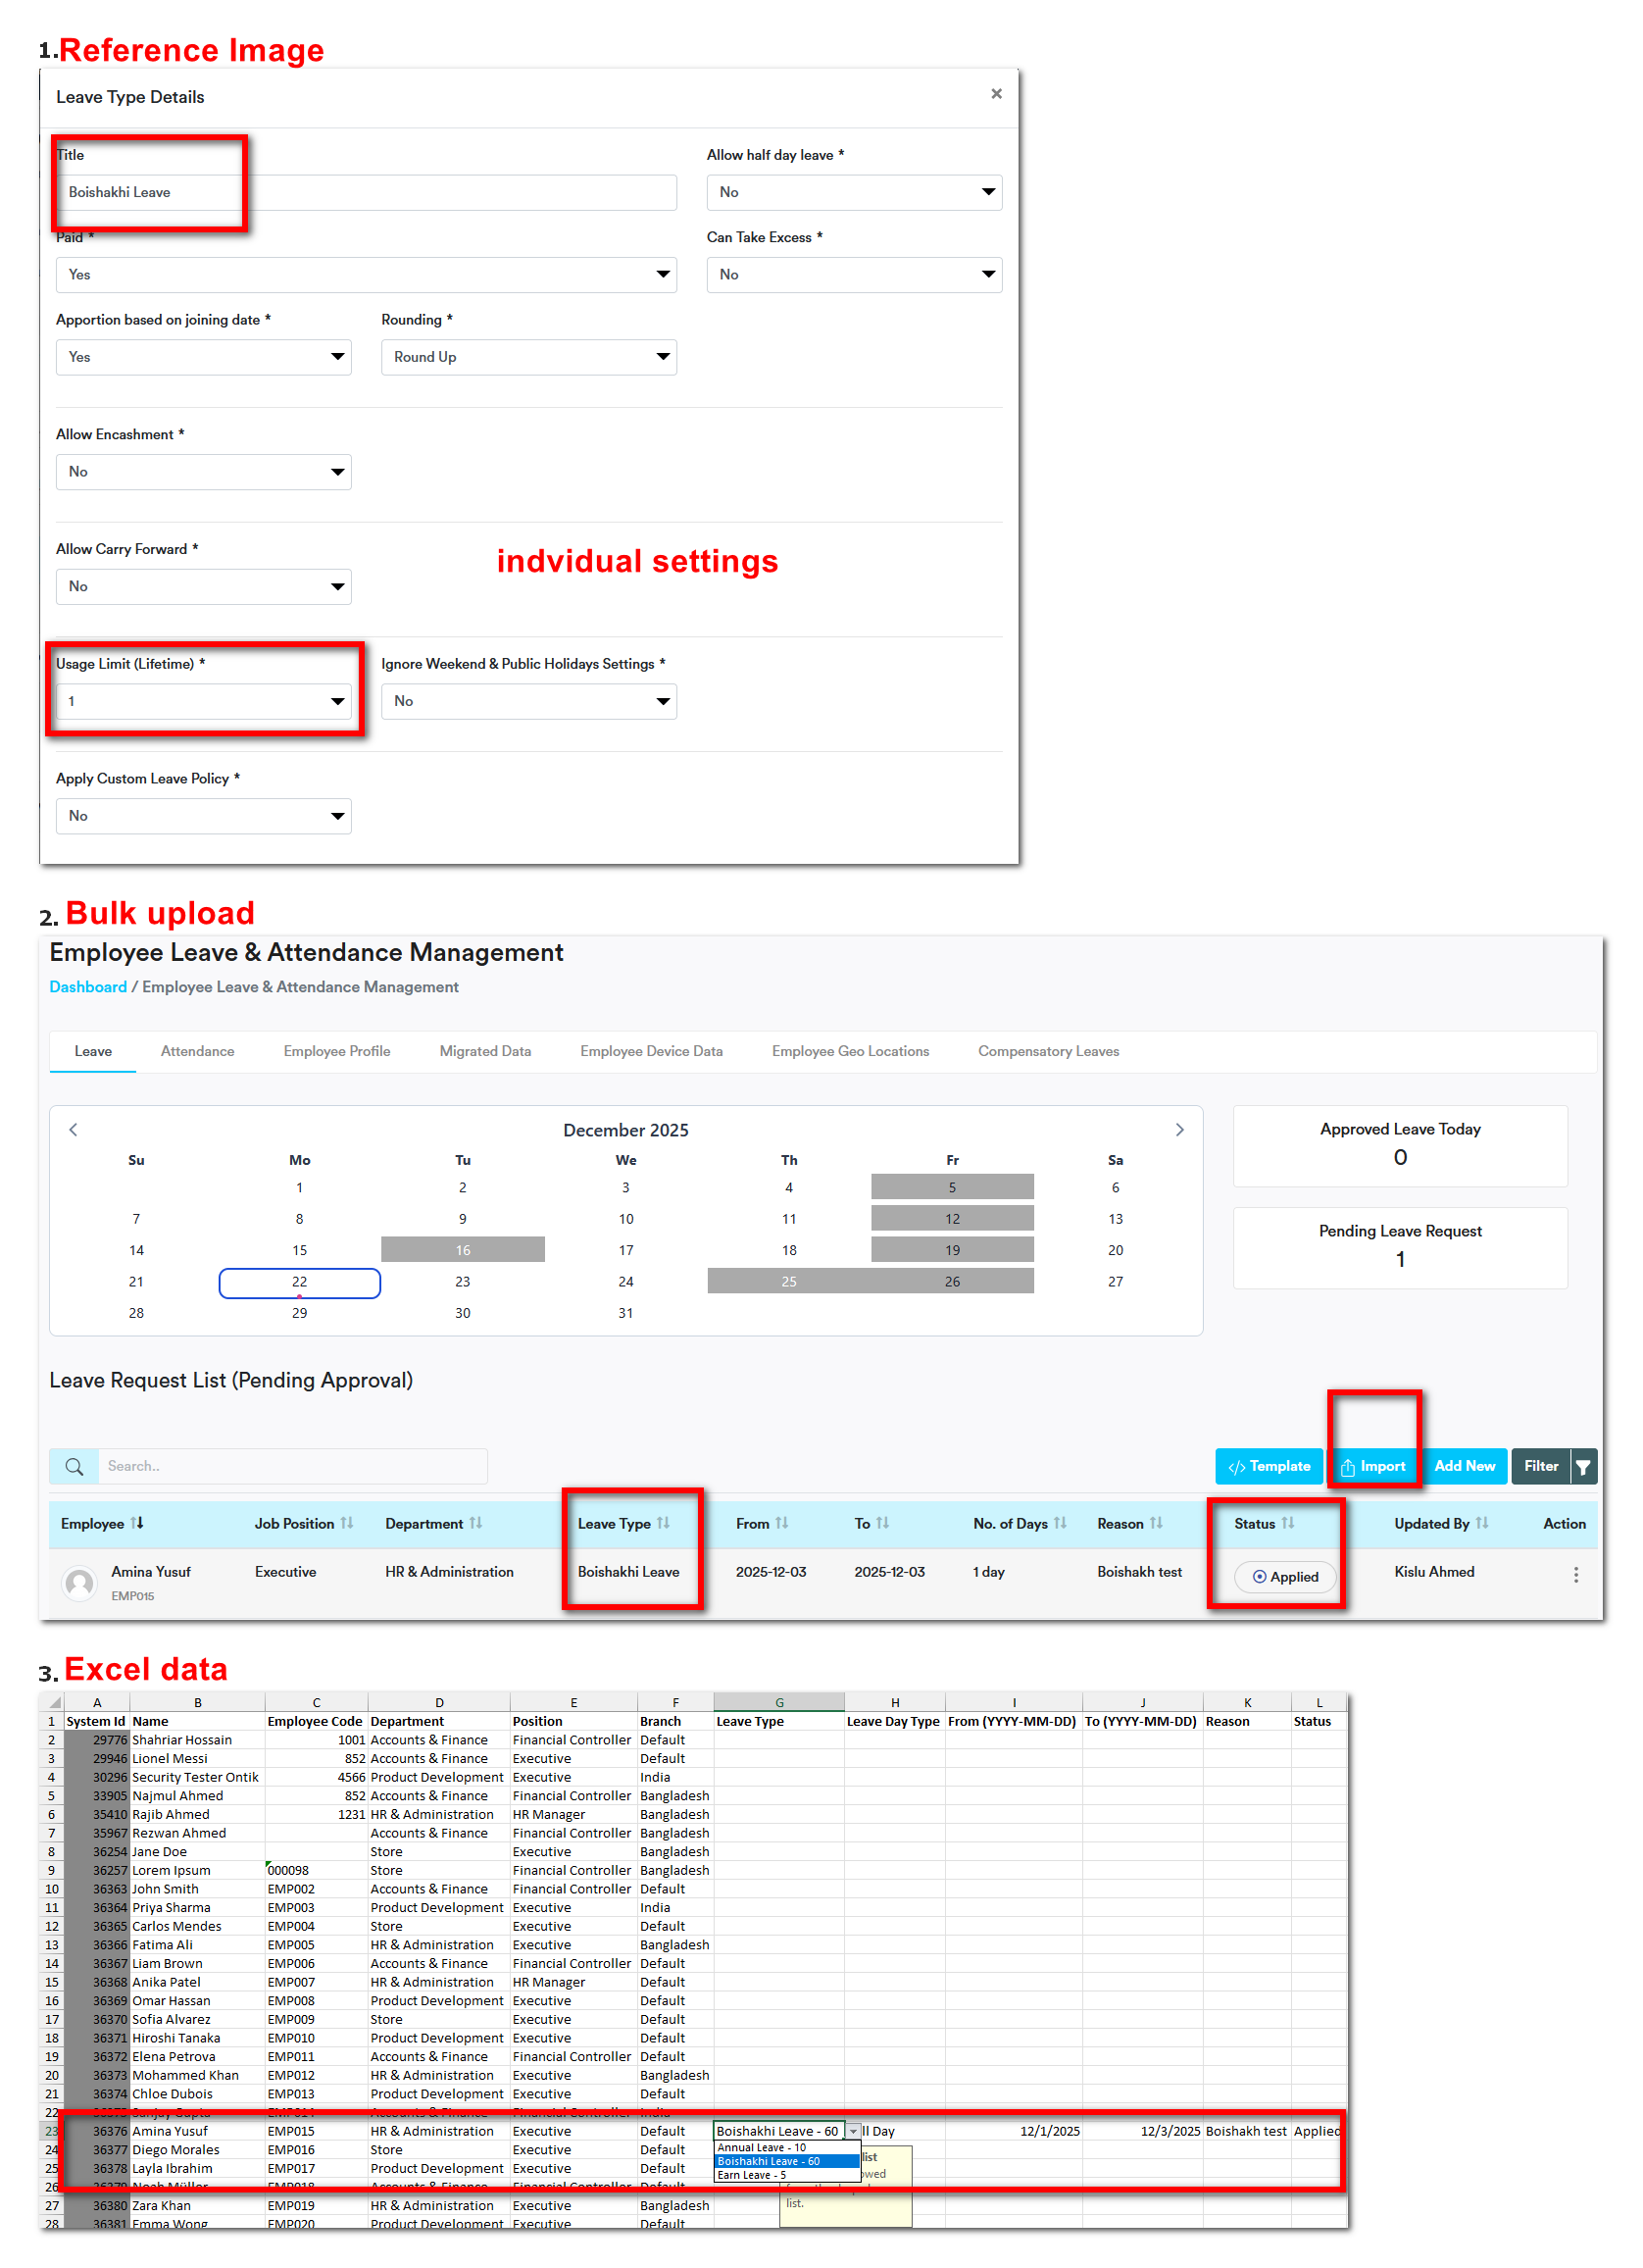Click the funnel filter icon
1643x2268 pixels.
(1583, 1467)
